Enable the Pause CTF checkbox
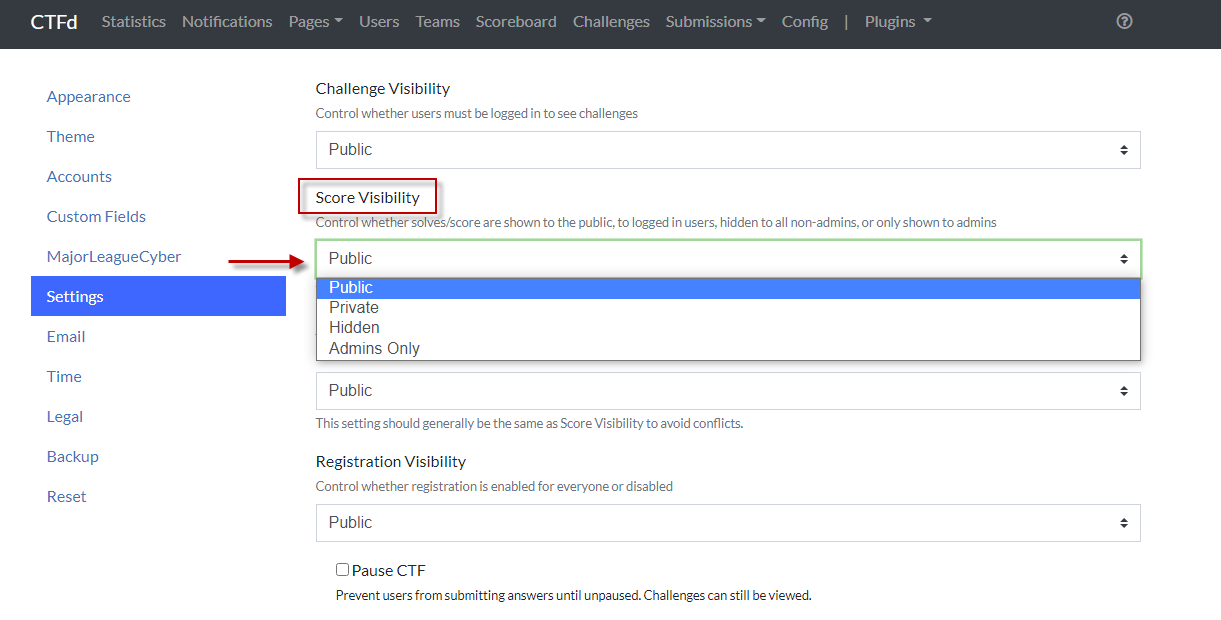The image size is (1221, 620). point(342,570)
